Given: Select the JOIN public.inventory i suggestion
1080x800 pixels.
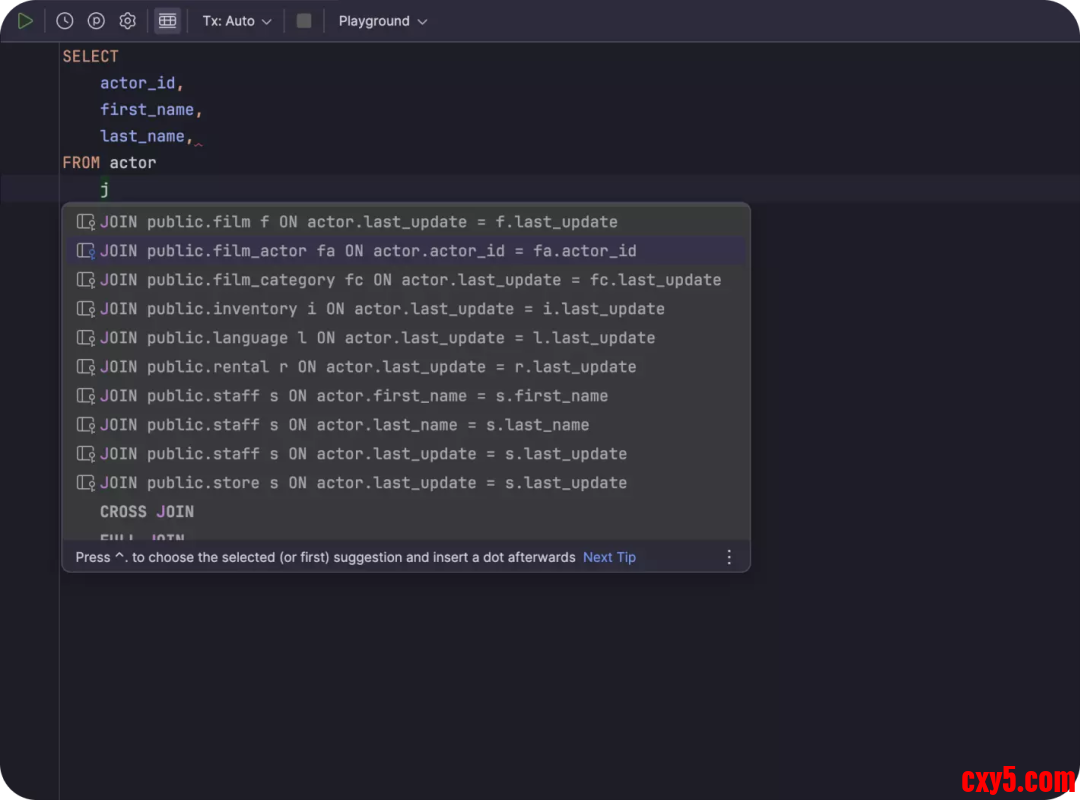Looking at the screenshot, I should coord(382,309).
